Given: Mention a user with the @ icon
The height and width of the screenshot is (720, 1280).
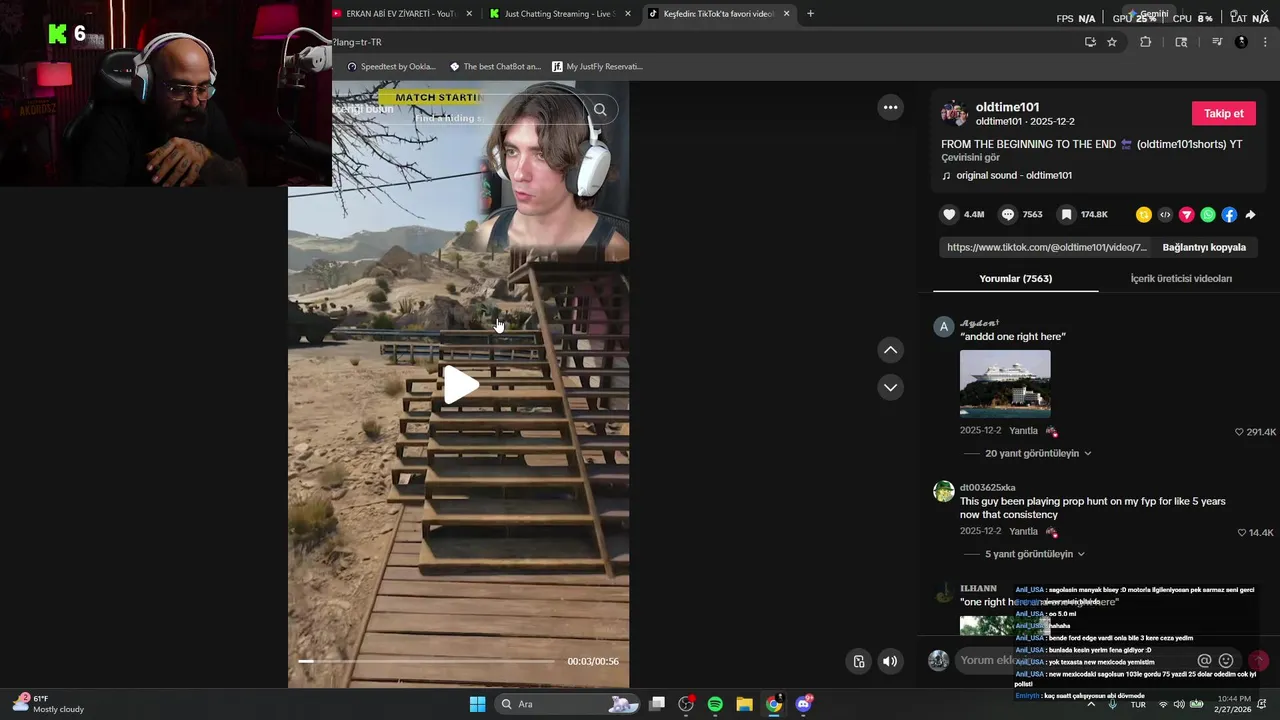Looking at the screenshot, I should [1204, 661].
